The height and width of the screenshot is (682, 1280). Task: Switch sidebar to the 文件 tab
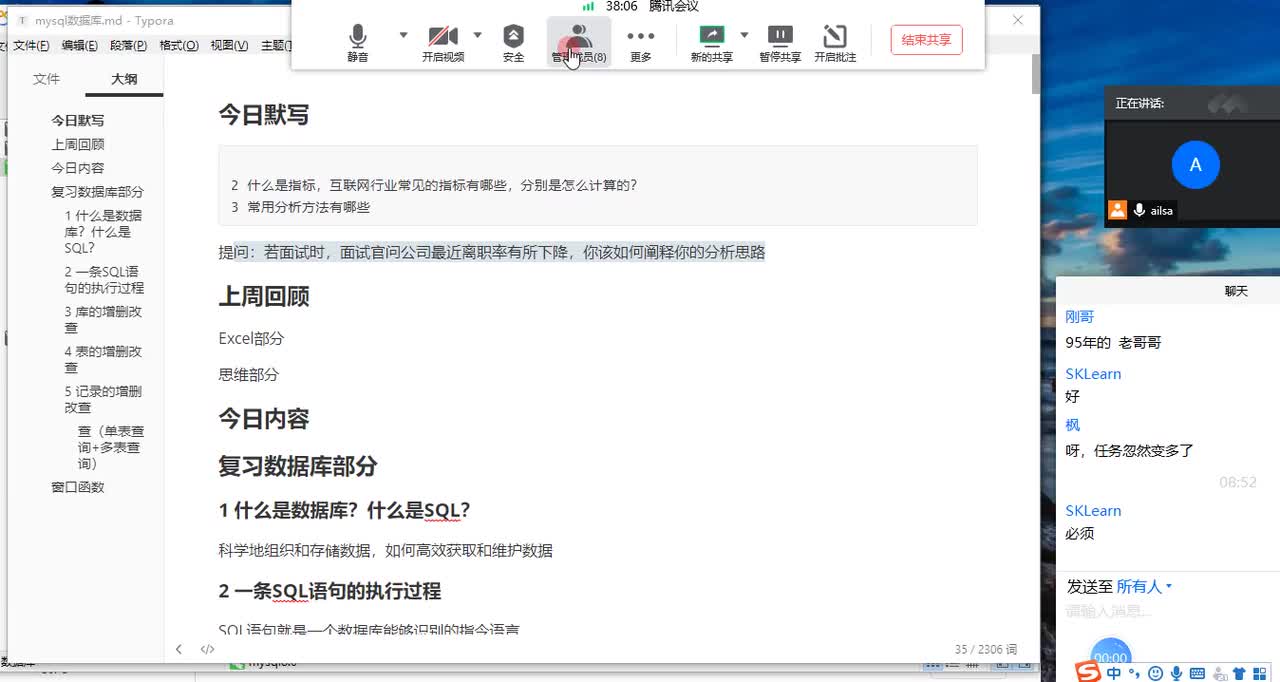click(x=47, y=79)
